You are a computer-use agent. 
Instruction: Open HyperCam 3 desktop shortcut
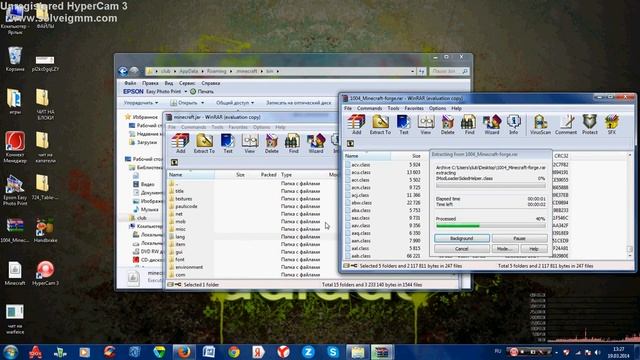45,273
